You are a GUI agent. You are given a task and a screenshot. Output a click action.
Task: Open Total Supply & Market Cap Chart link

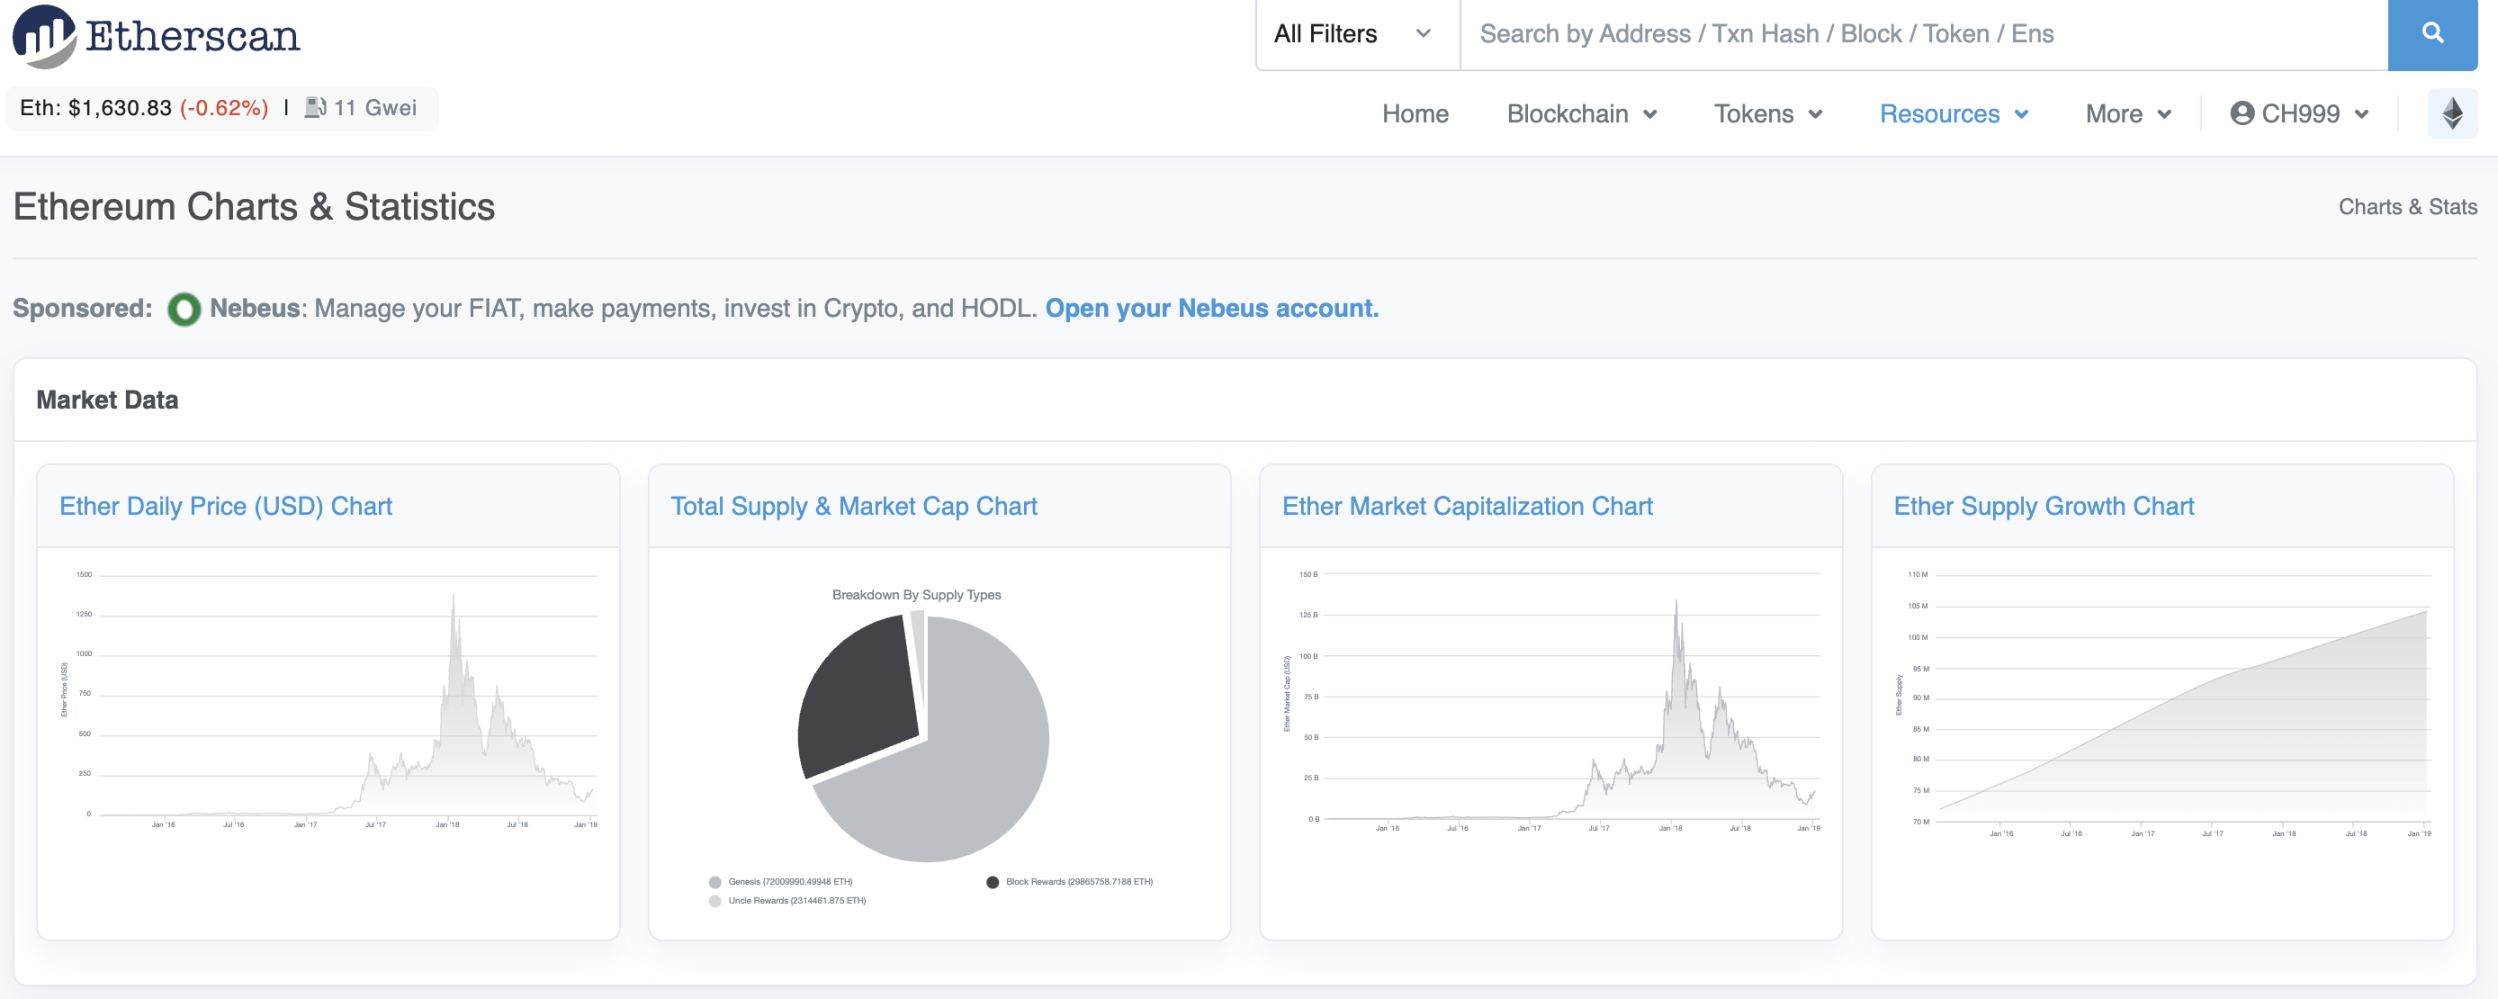(x=854, y=506)
